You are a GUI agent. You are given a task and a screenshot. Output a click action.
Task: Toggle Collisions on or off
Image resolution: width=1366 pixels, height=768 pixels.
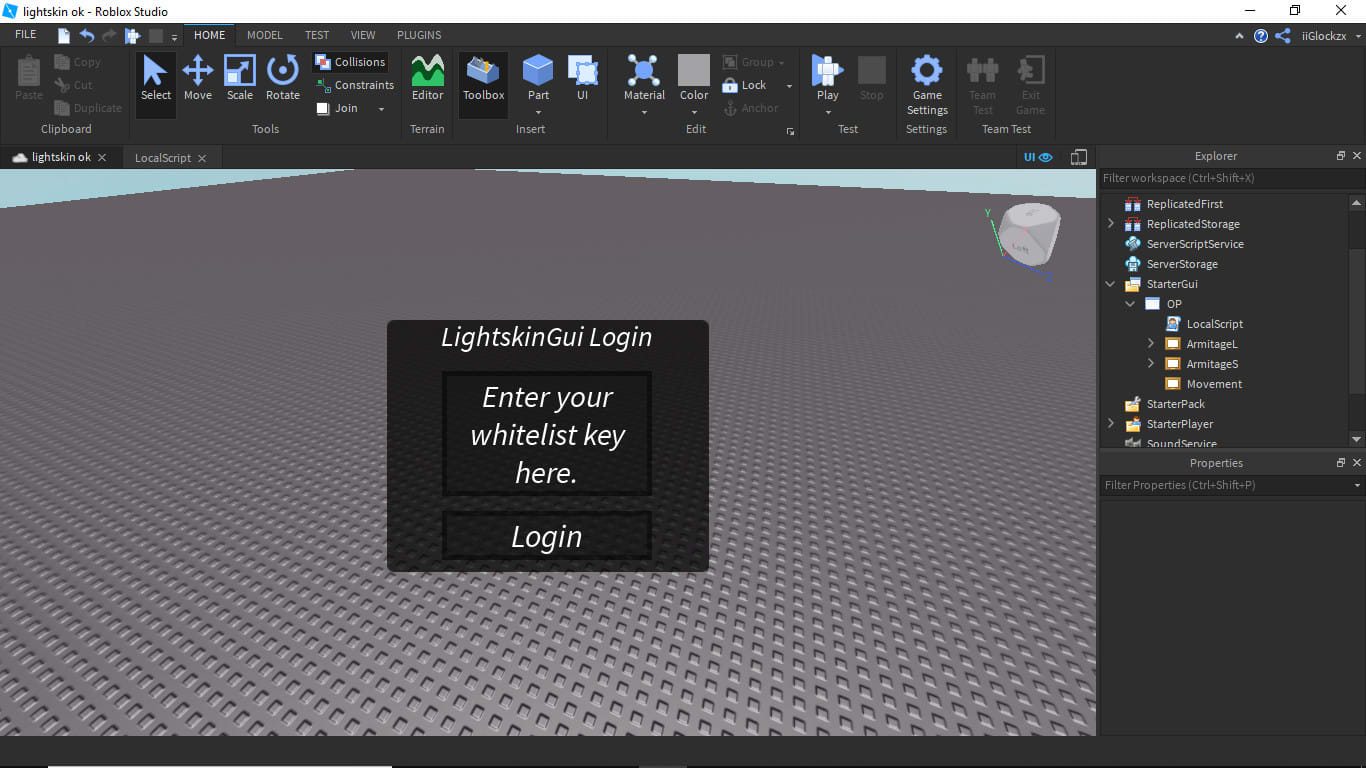point(350,62)
